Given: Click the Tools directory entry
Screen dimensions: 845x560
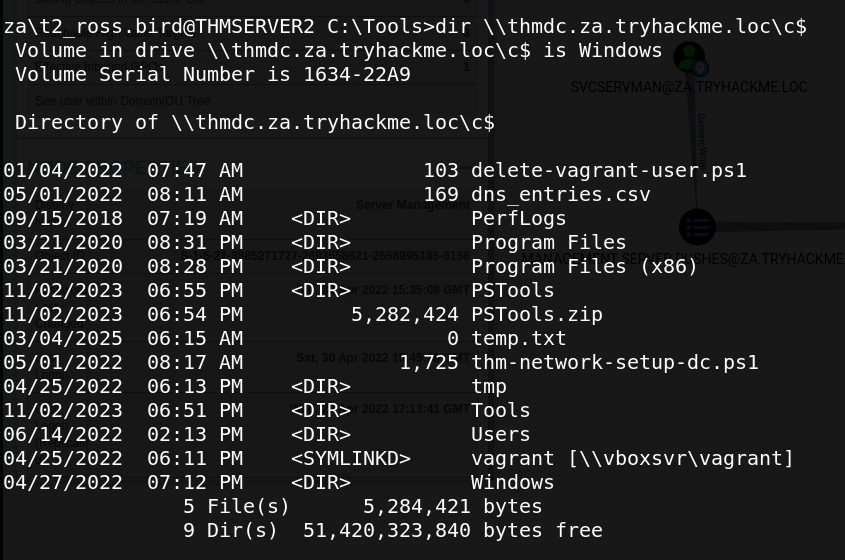Looking at the screenshot, I should [500, 410].
